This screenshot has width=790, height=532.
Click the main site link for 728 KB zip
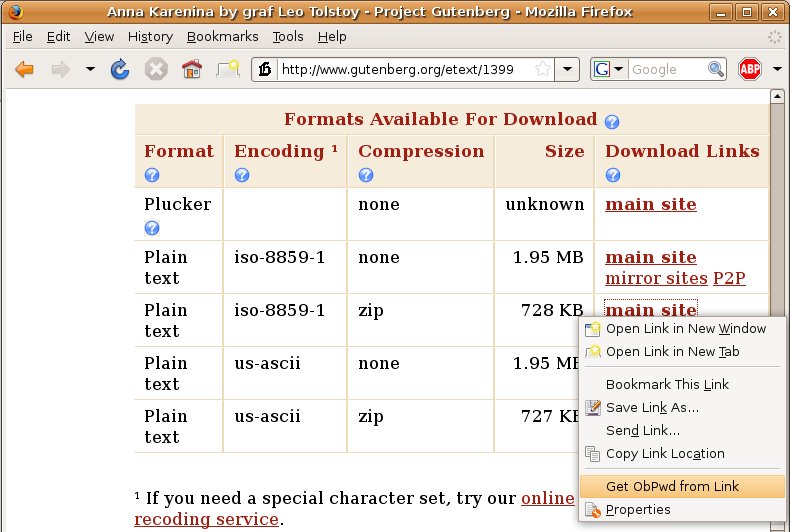click(651, 309)
